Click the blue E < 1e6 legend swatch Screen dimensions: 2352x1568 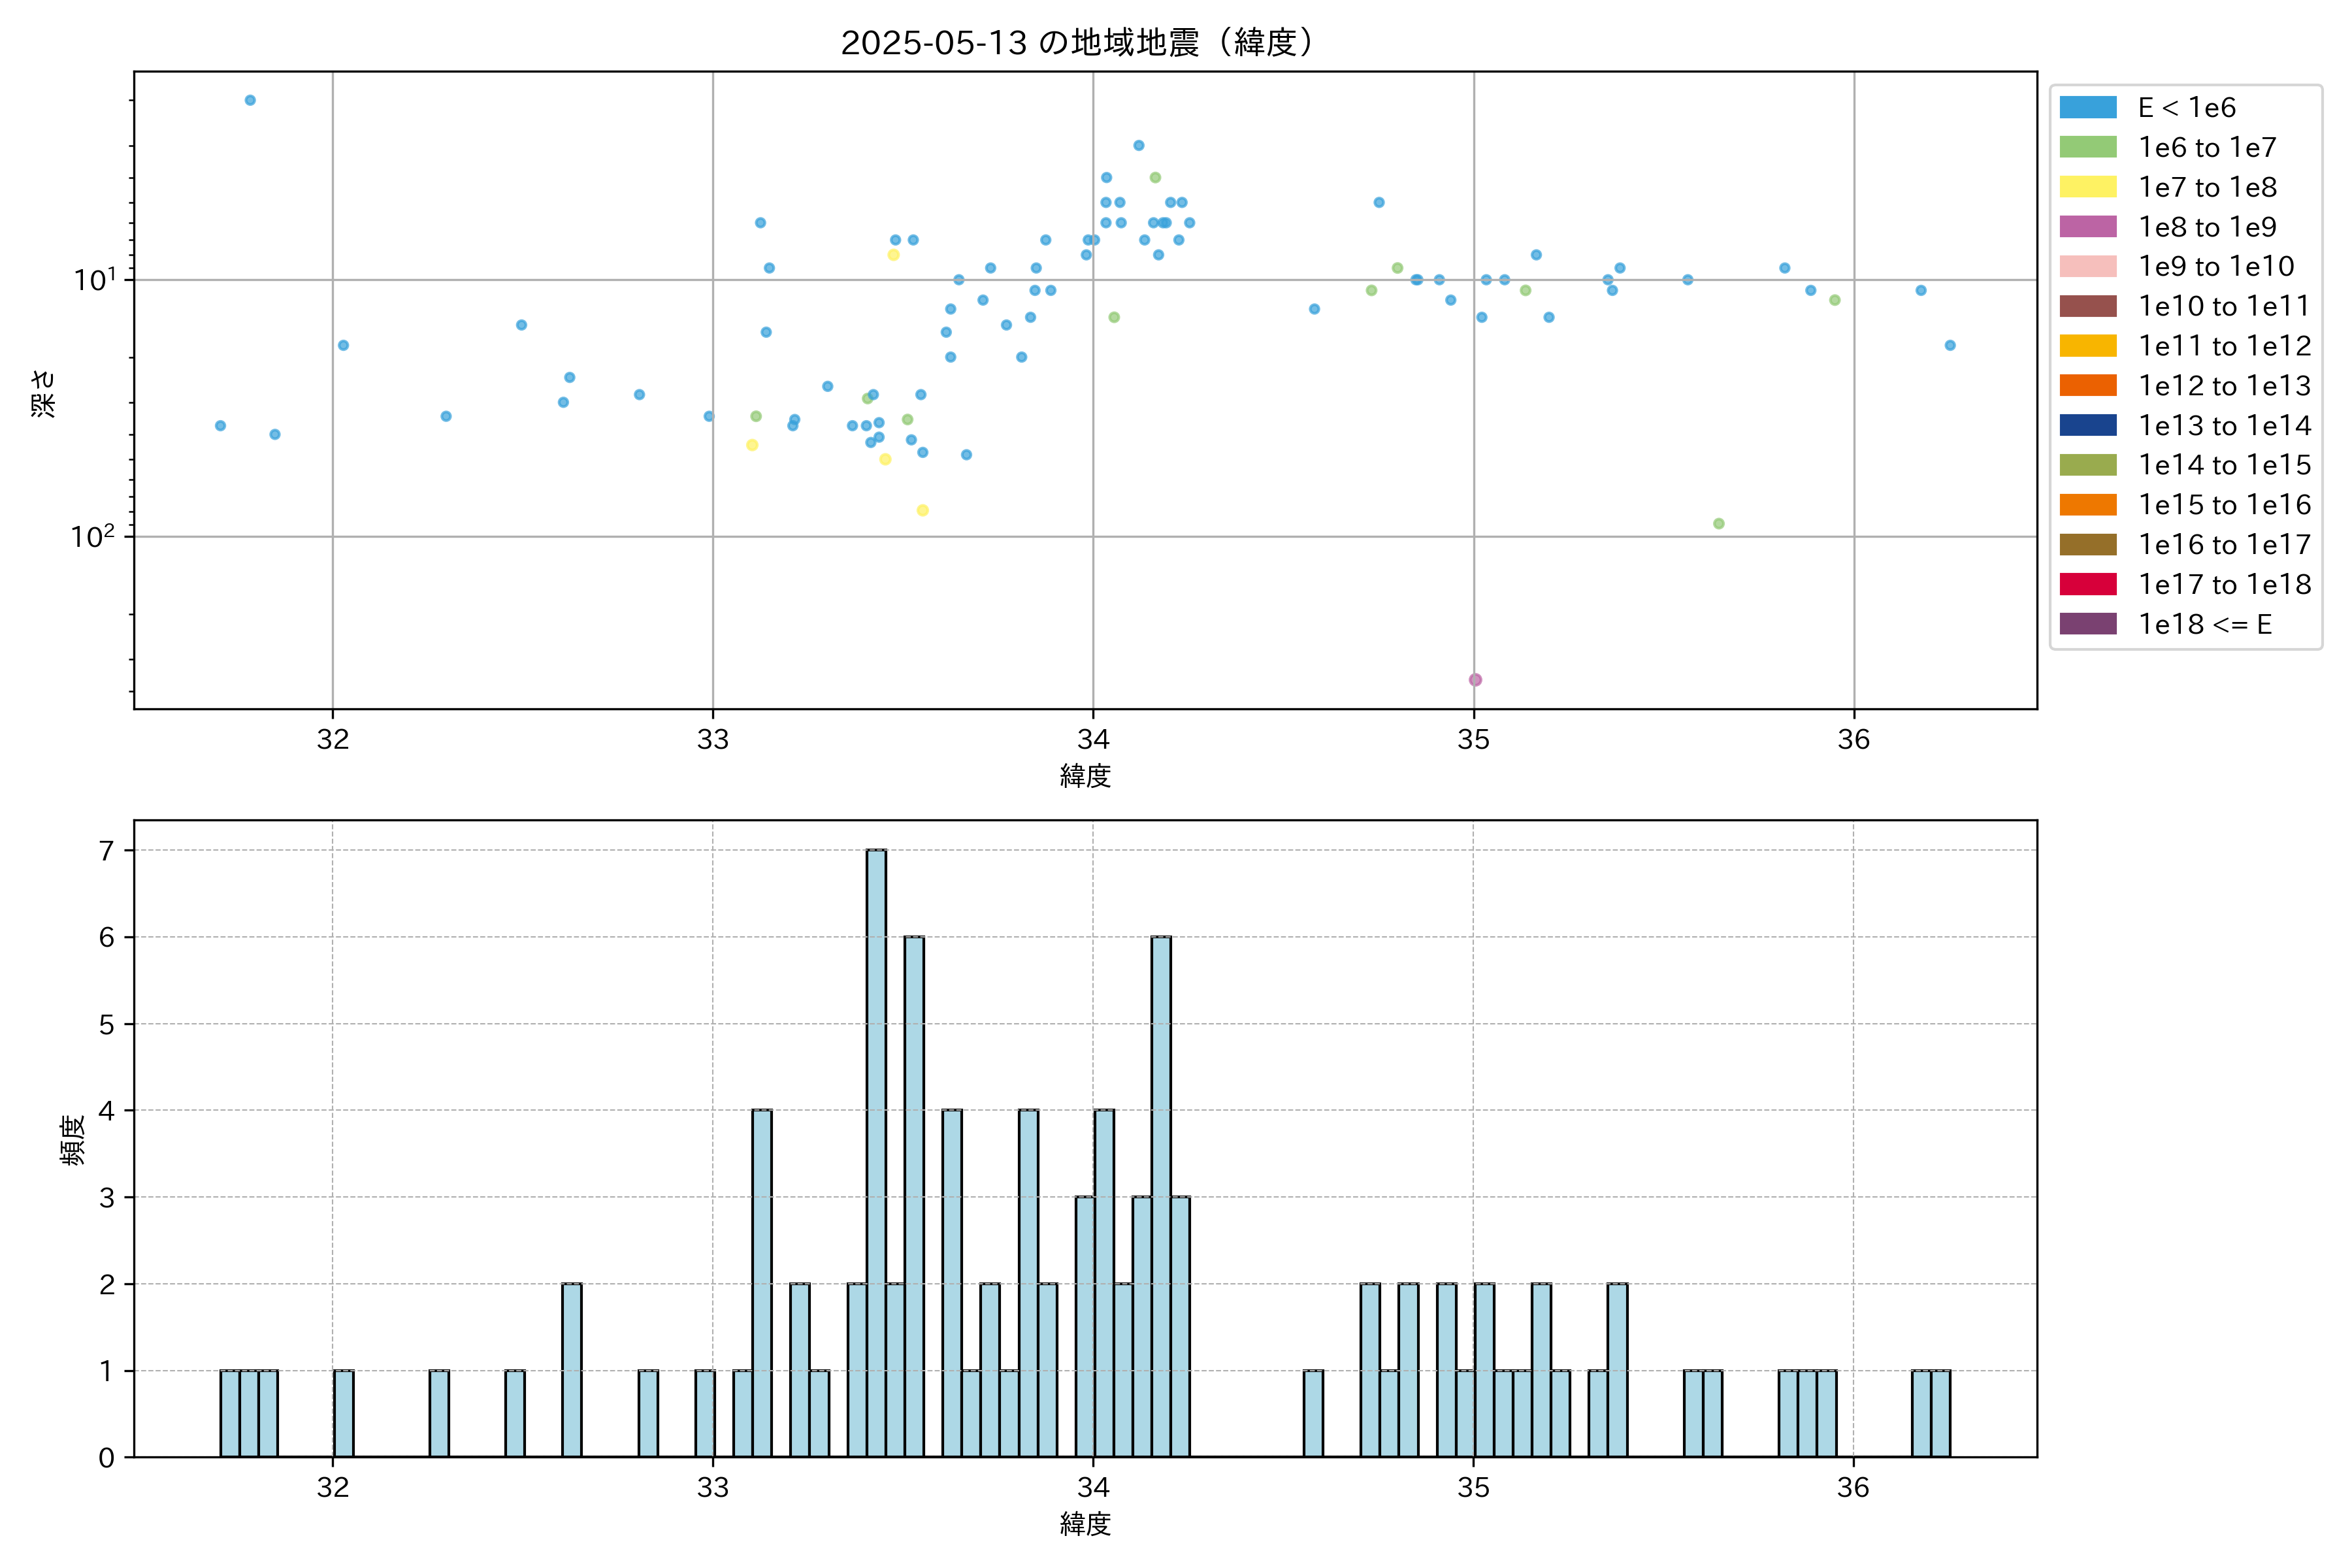point(2087,108)
